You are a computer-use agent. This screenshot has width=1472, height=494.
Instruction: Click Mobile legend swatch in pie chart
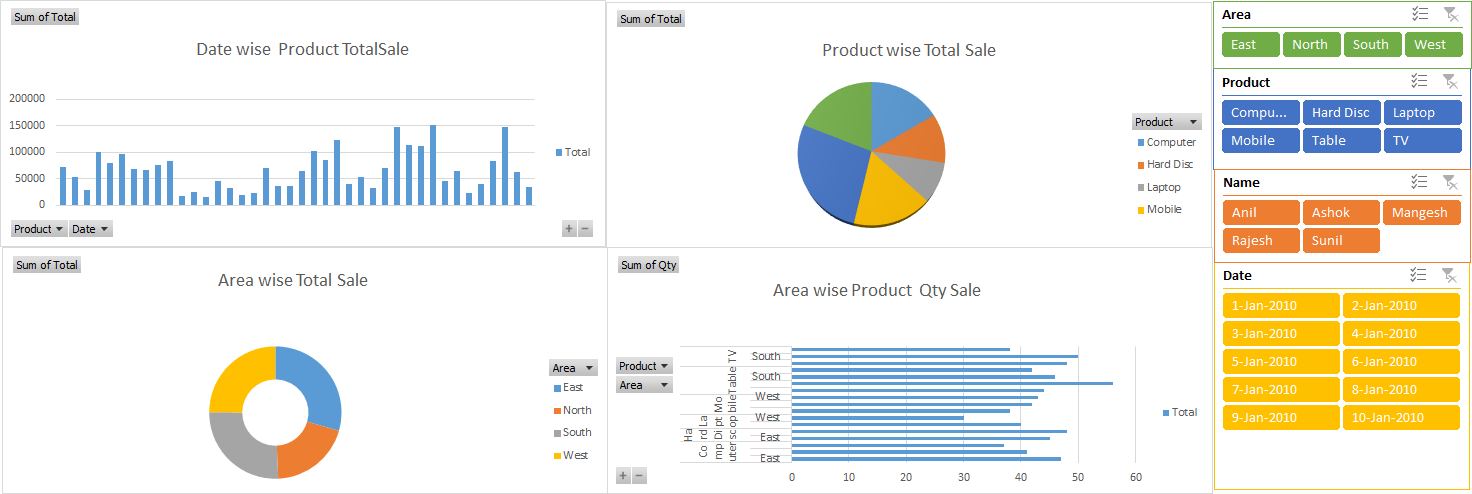[x=1141, y=210]
